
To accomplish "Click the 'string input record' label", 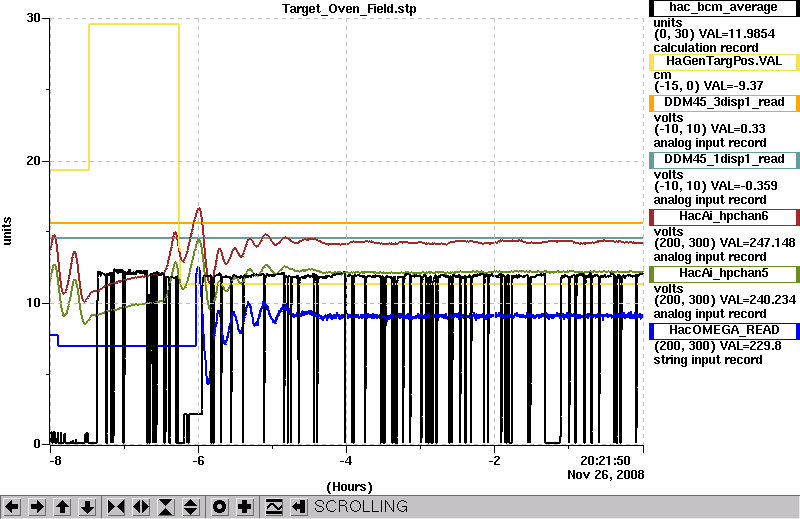I will click(x=708, y=360).
